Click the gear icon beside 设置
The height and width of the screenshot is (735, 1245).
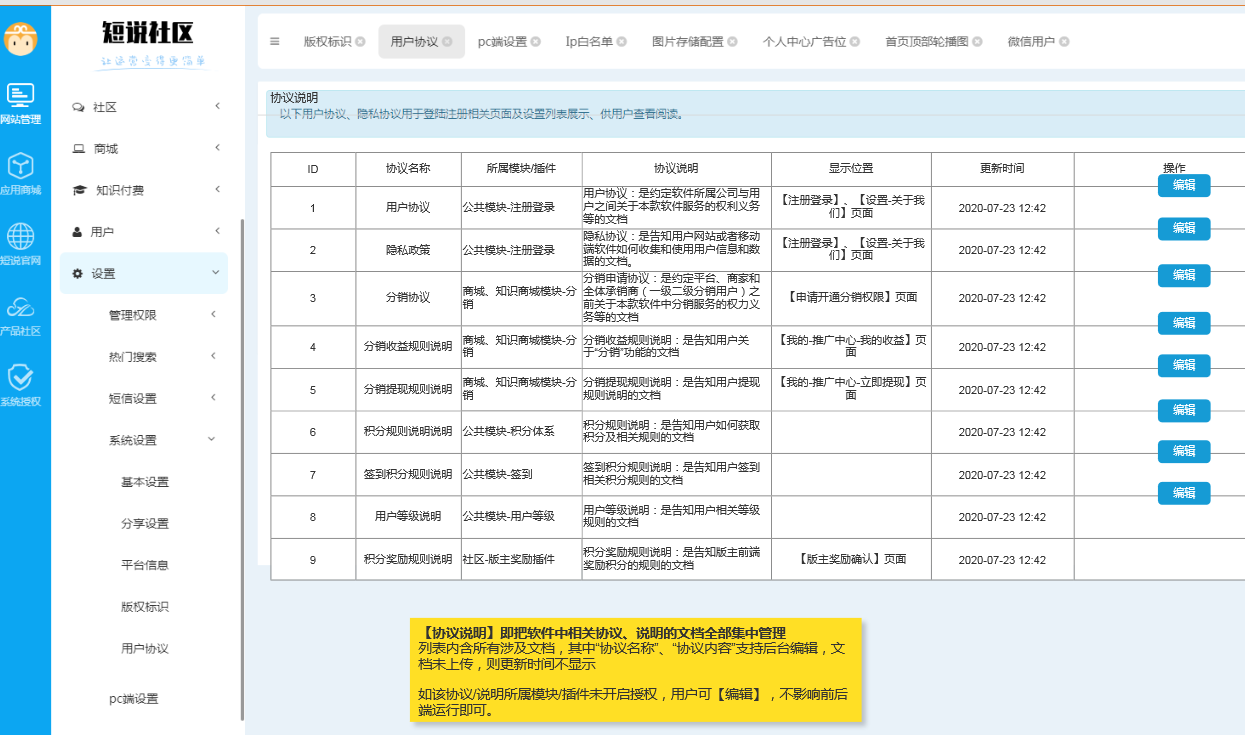tap(77, 274)
